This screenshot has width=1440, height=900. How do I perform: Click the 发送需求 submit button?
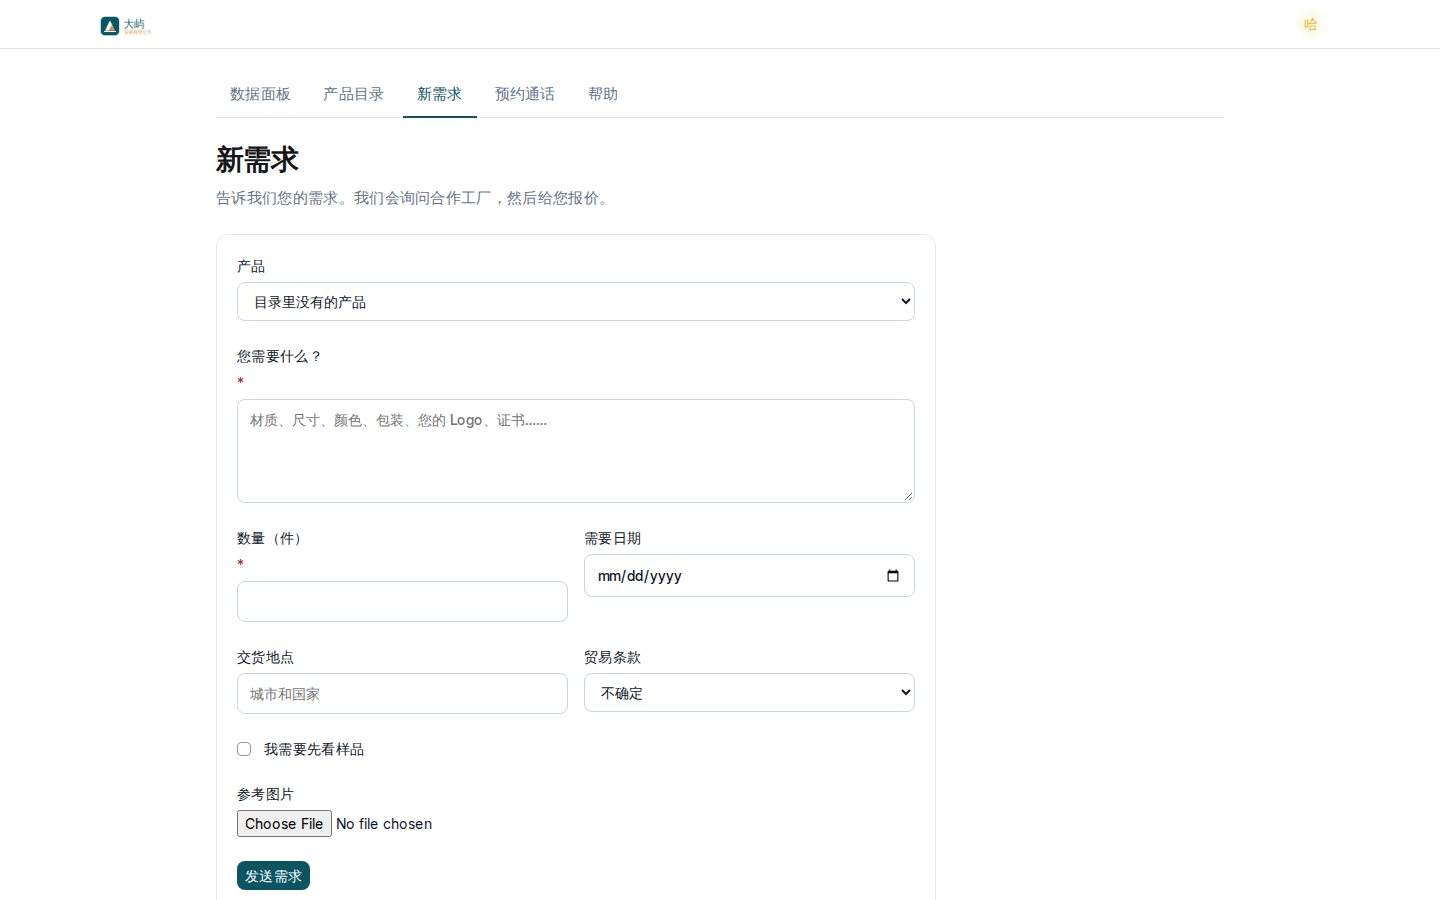(273, 876)
